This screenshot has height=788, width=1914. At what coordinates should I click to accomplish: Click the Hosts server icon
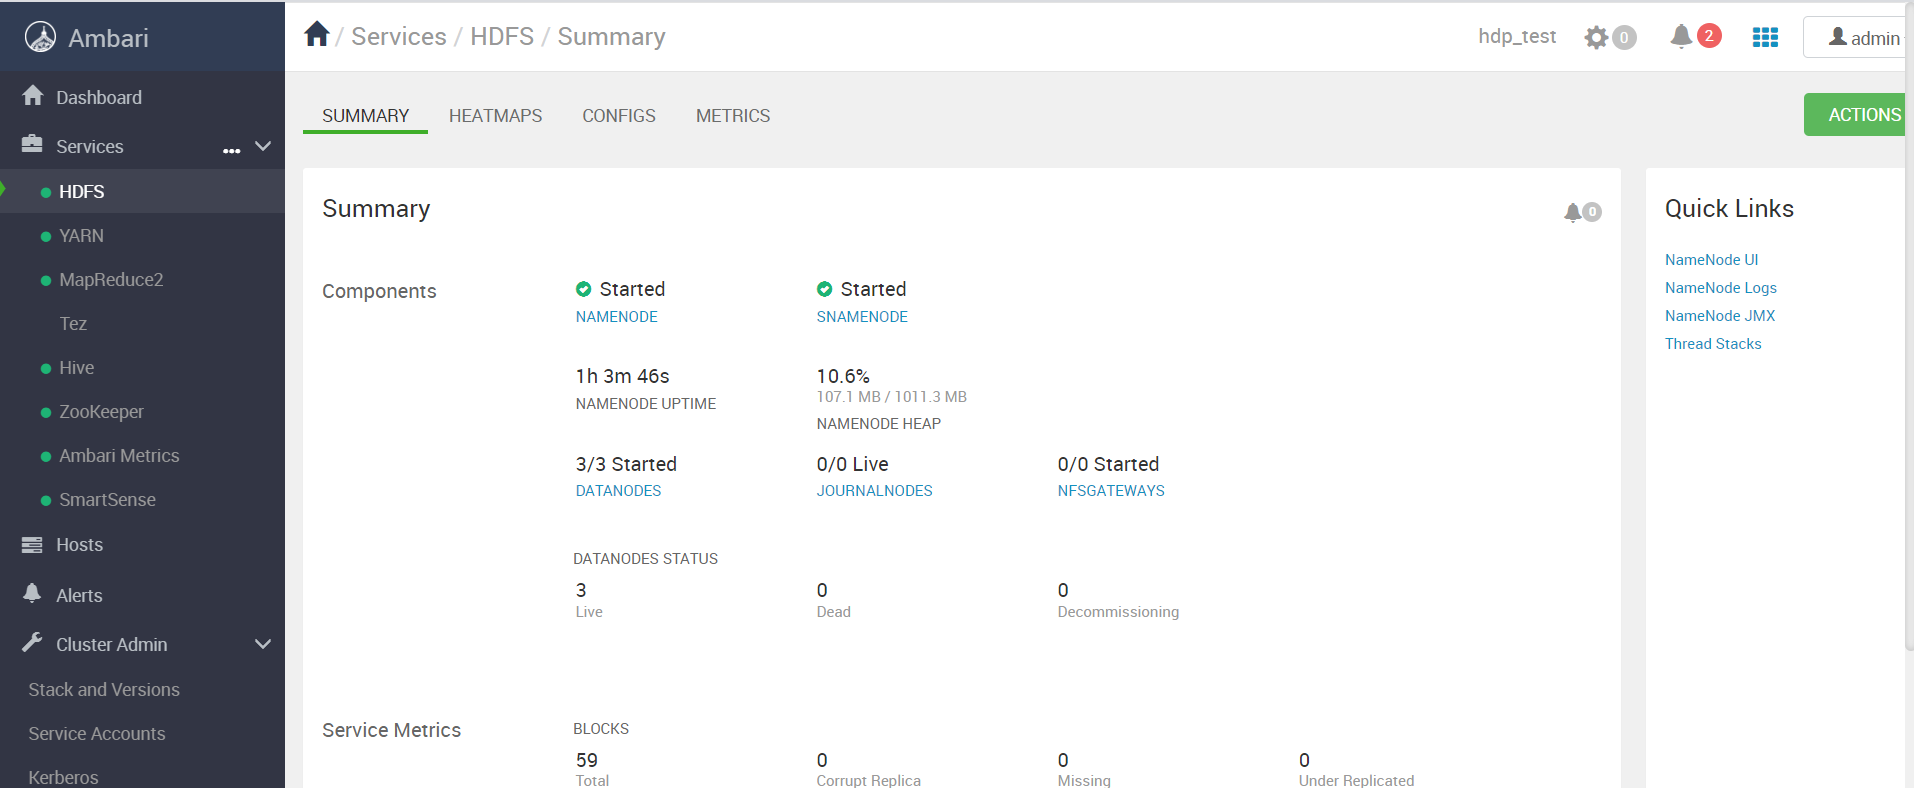(x=32, y=544)
